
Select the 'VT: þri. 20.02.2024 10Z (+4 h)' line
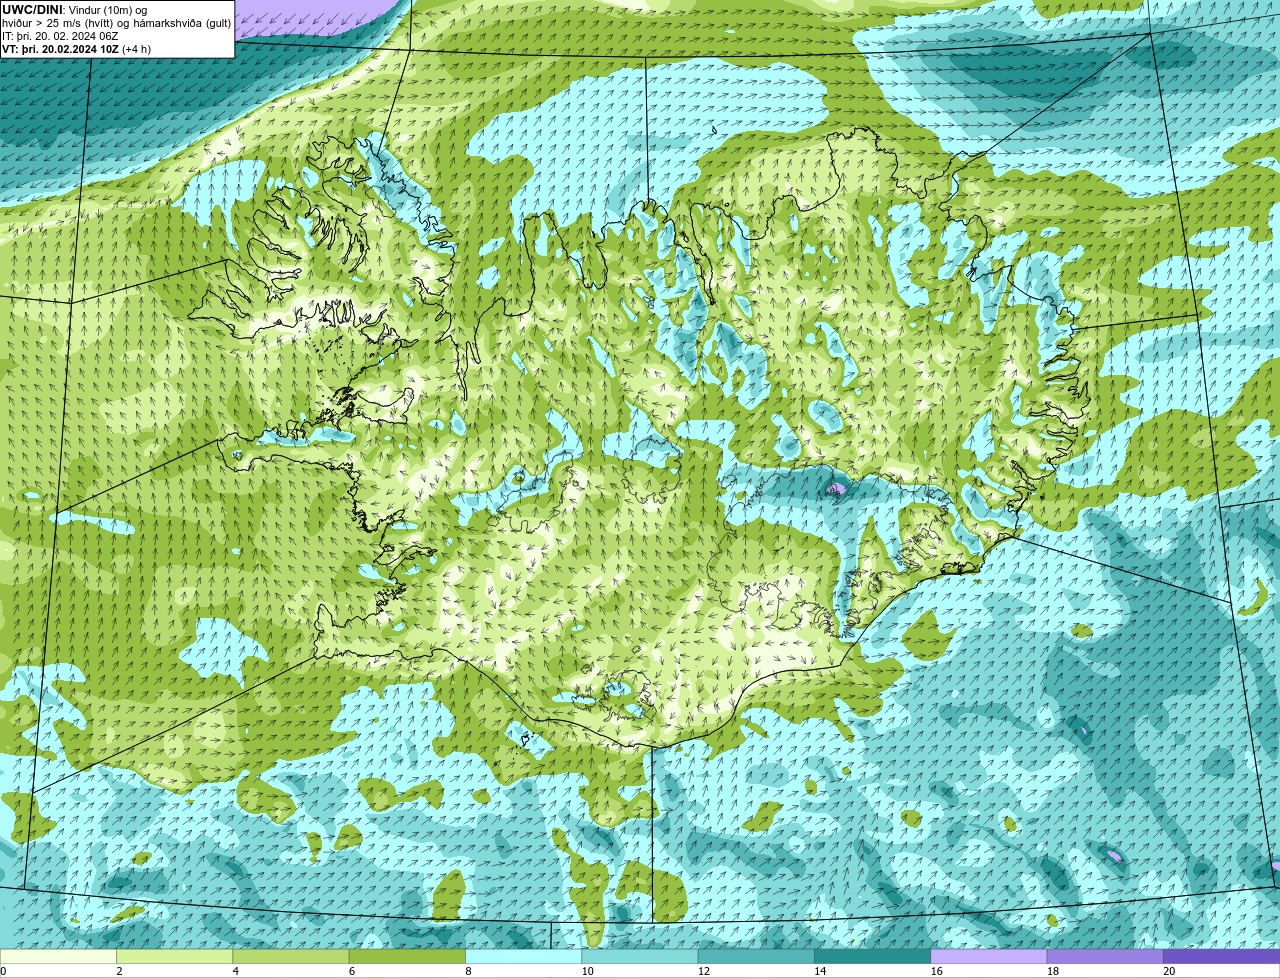(x=76, y=49)
